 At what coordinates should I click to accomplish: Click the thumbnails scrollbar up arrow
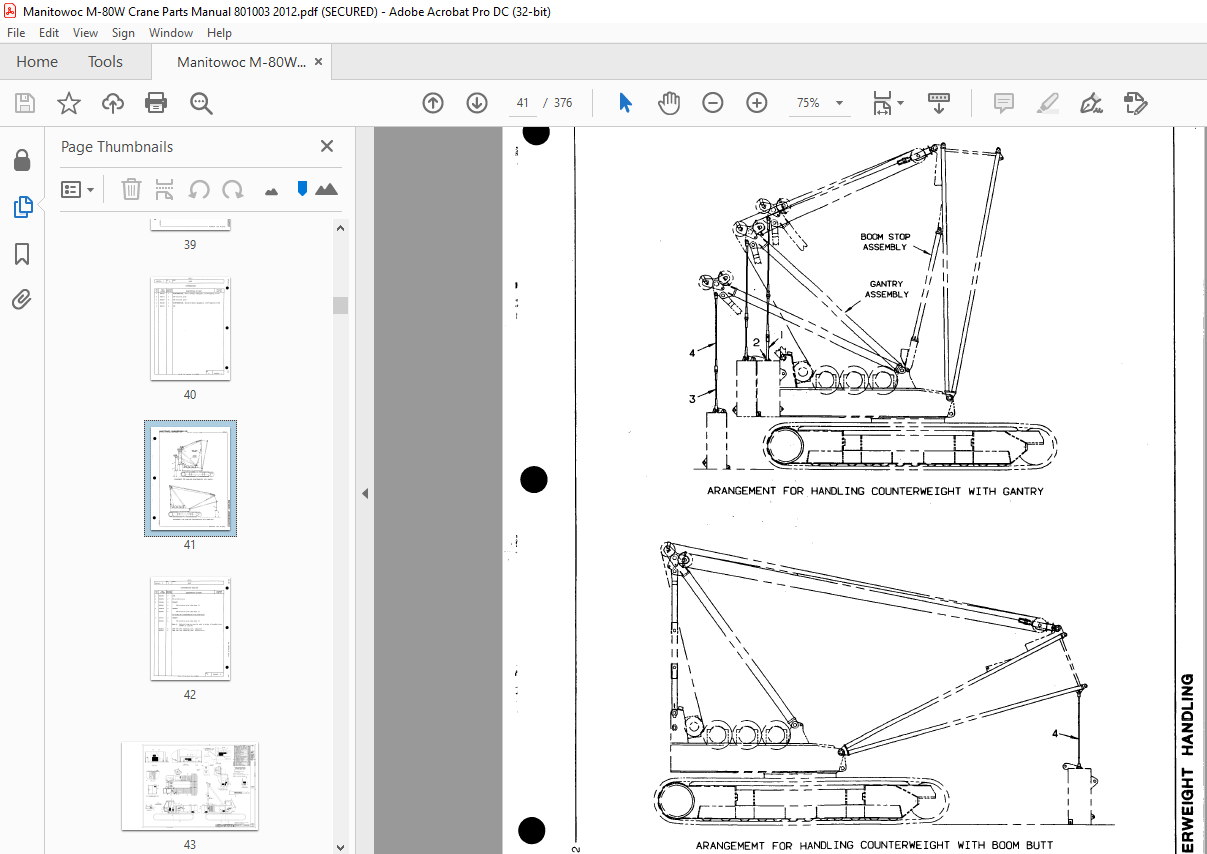(341, 227)
